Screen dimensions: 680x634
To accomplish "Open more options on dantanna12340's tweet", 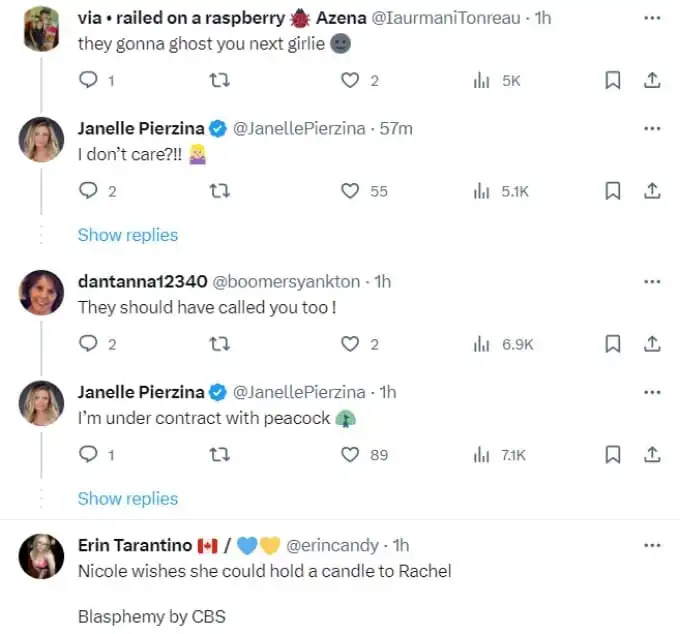I will coord(652,282).
